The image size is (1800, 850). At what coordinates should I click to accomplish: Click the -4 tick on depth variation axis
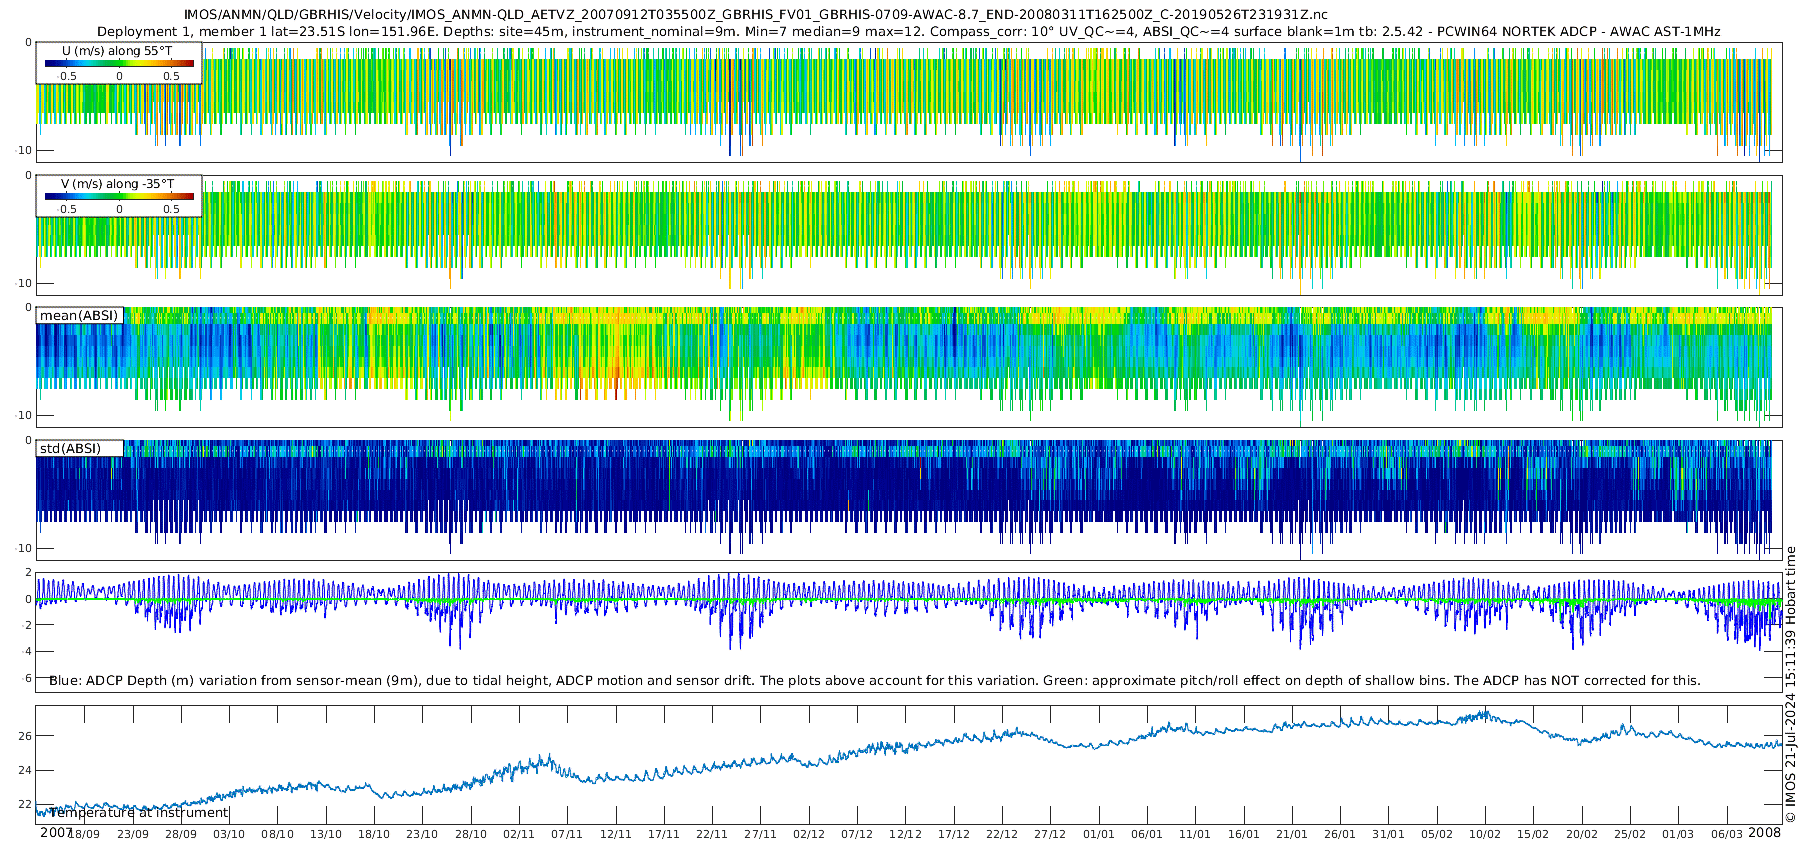pyautogui.click(x=25, y=652)
